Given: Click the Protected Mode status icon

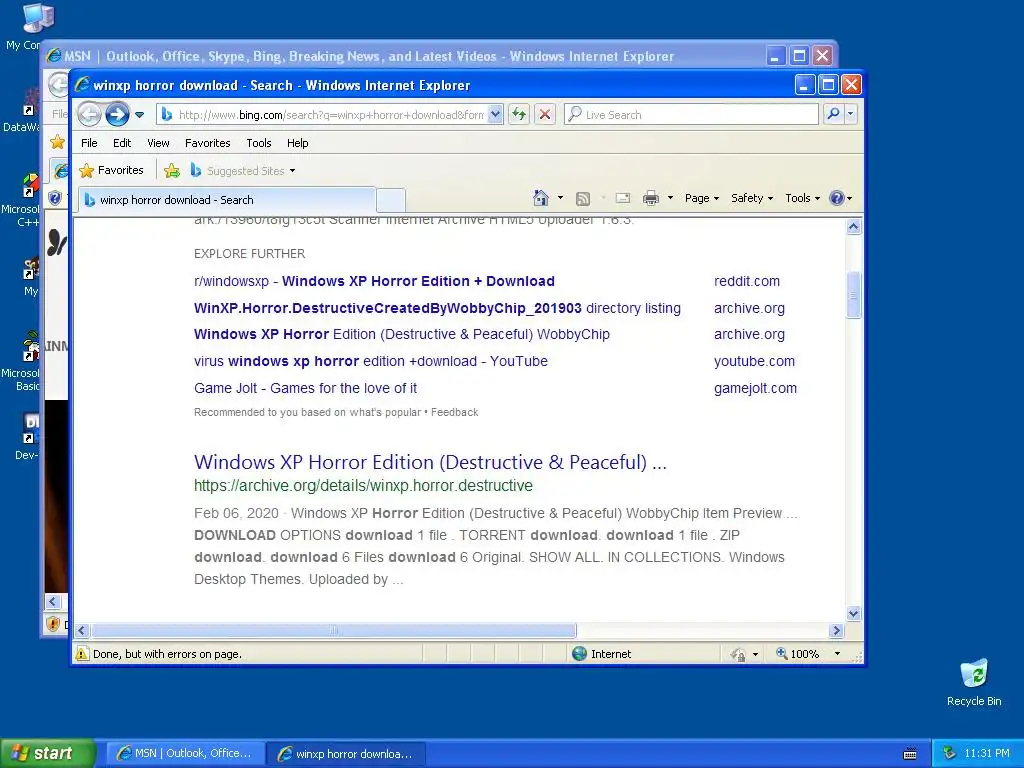Looking at the screenshot, I should [738, 654].
